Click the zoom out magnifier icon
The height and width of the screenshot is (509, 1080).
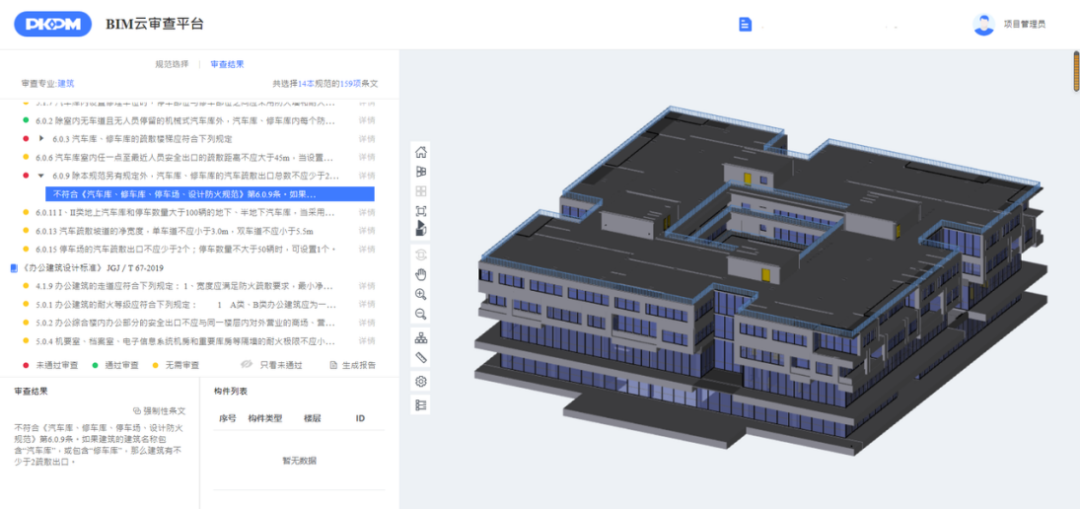[x=421, y=314]
